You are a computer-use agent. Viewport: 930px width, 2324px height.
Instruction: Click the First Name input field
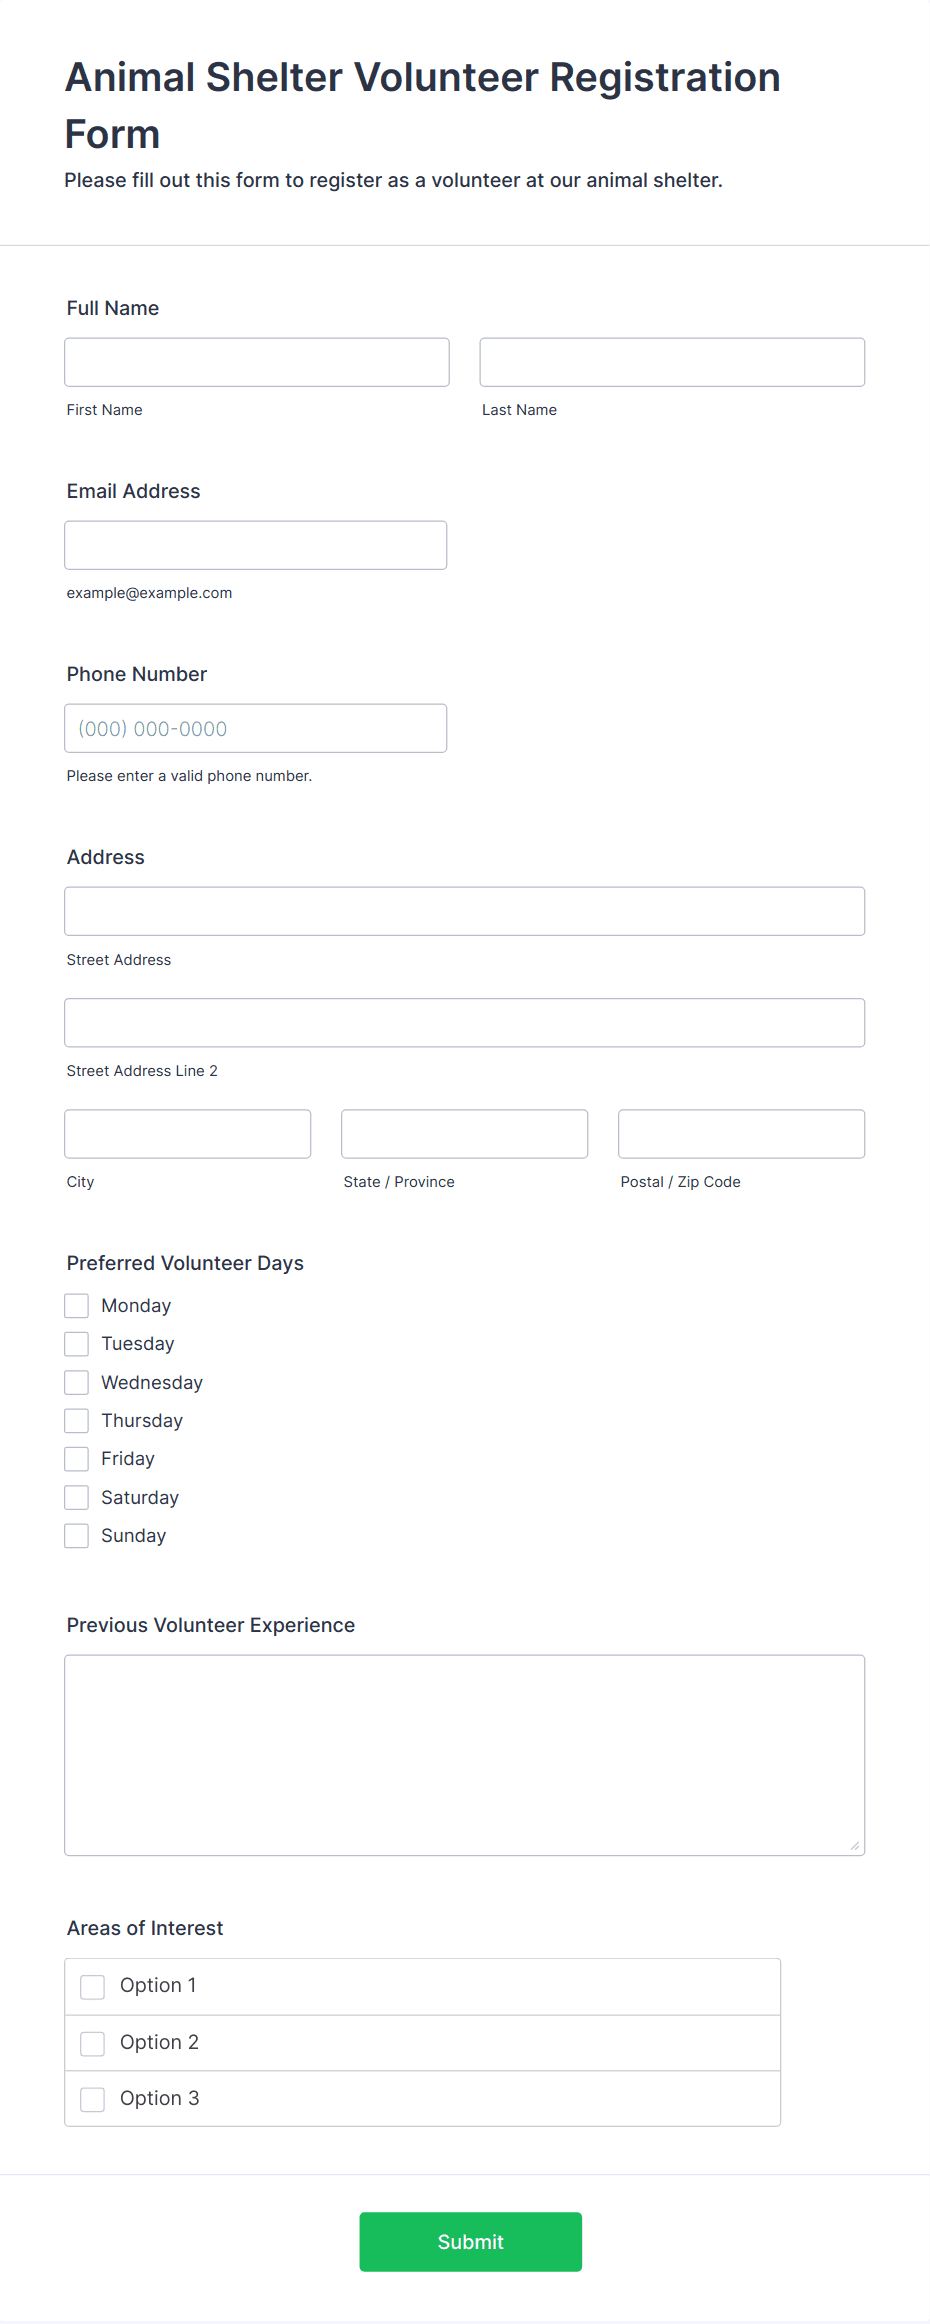point(257,362)
